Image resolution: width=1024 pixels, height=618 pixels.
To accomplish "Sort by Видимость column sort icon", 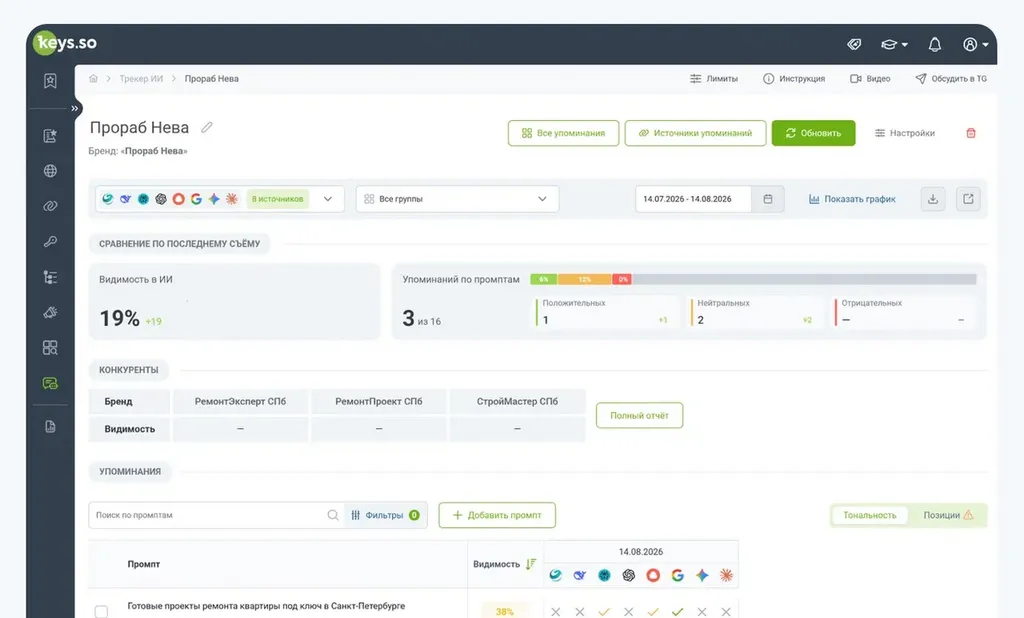I will click(531, 564).
